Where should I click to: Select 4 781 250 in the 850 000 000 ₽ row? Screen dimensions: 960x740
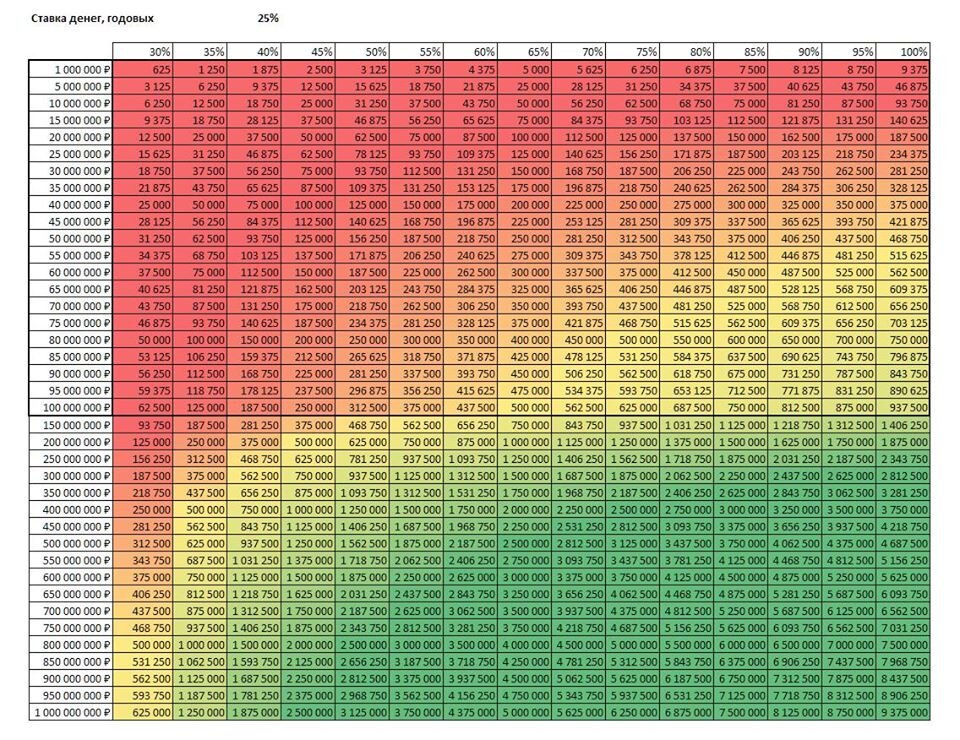click(x=579, y=662)
